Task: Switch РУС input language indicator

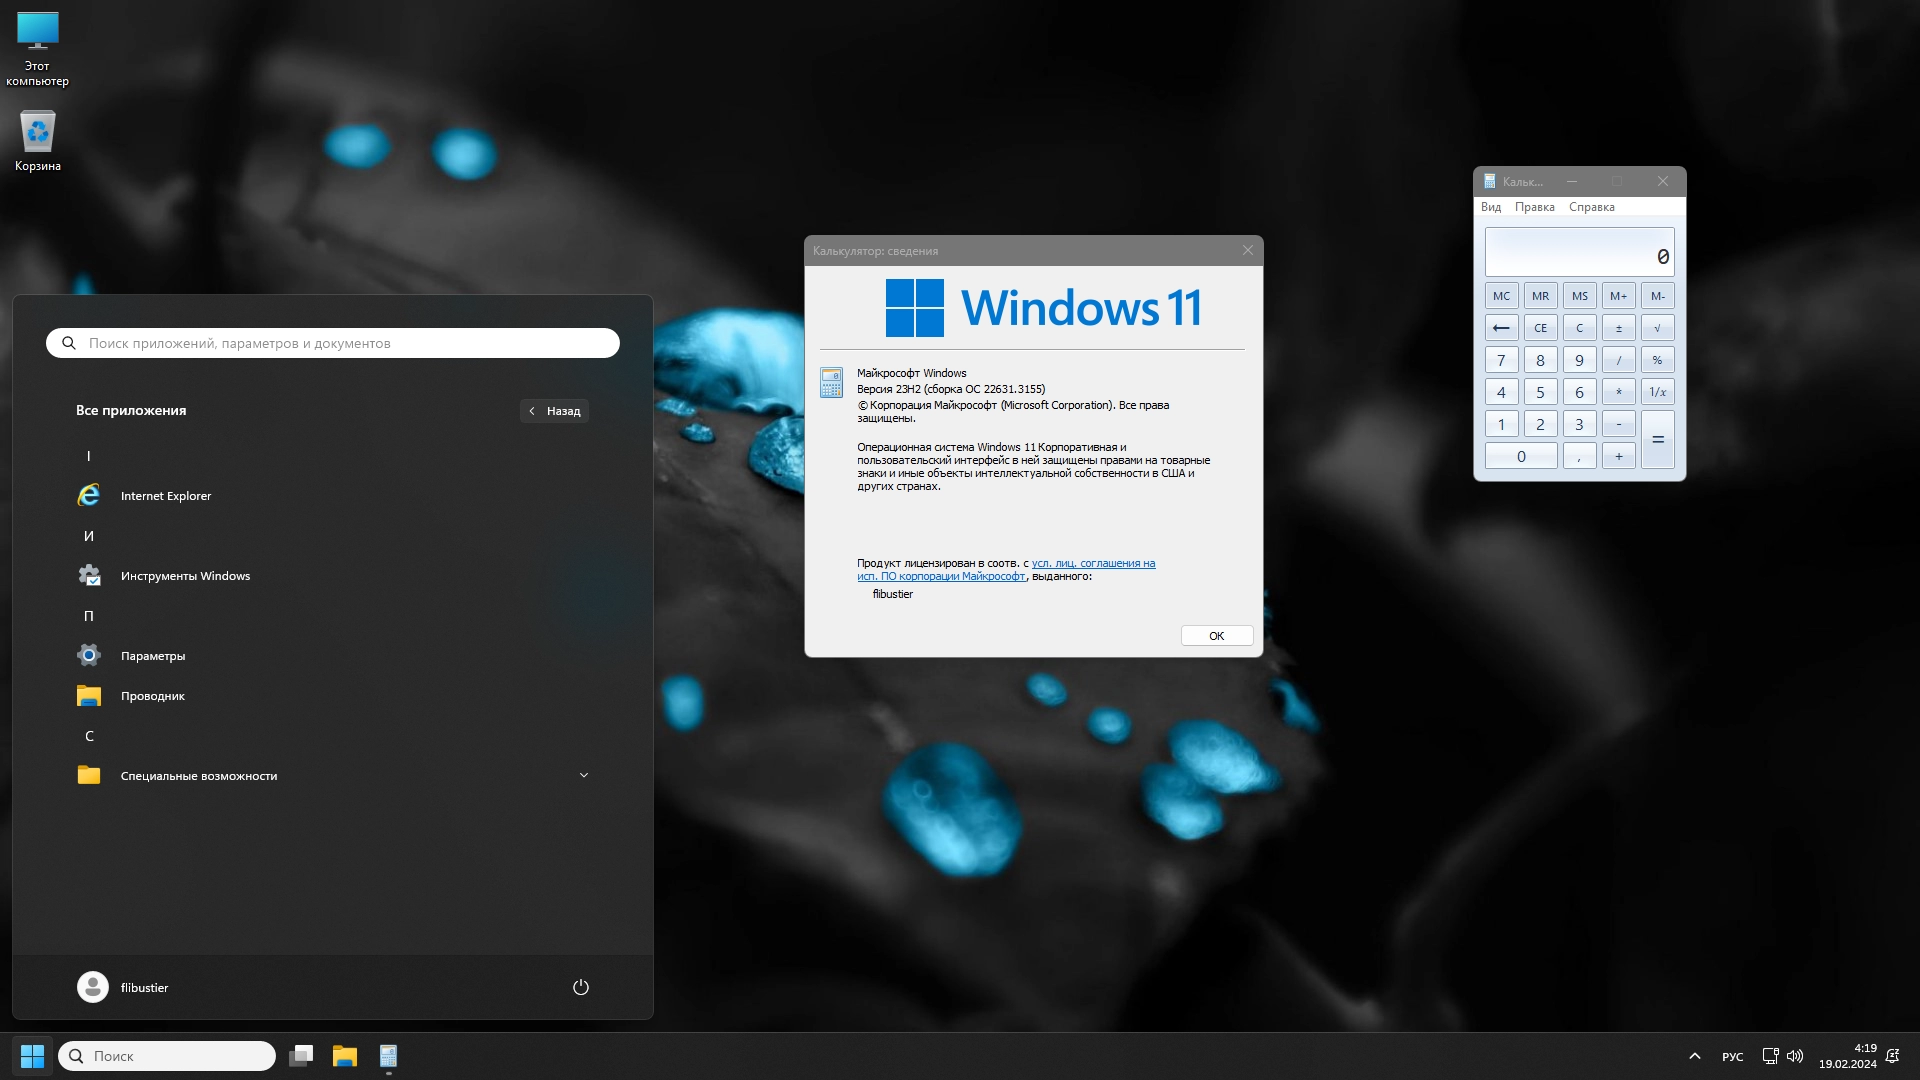Action: pyautogui.click(x=1732, y=1057)
